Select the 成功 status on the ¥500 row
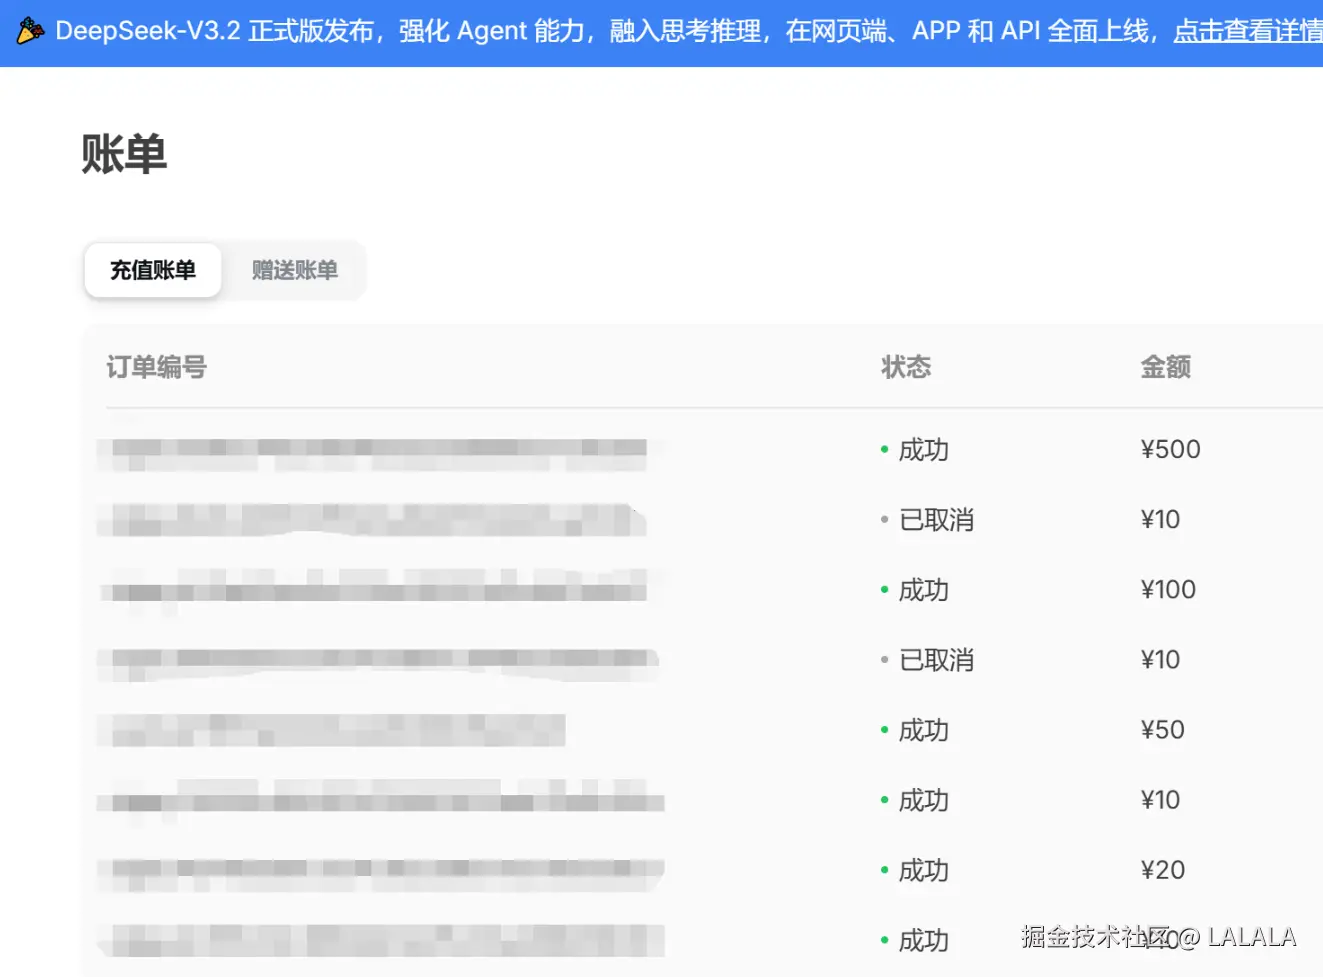 pyautogui.click(x=923, y=450)
